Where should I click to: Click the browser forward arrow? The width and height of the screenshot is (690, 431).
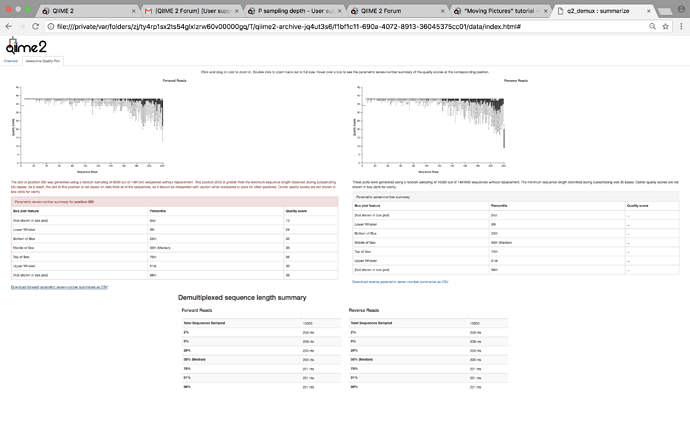click(x=22, y=26)
